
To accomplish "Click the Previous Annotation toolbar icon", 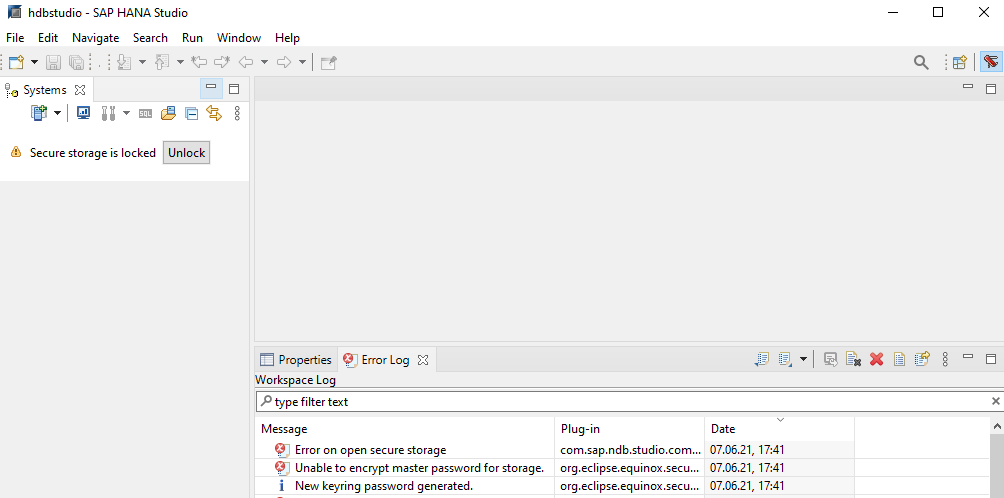I will point(162,62).
